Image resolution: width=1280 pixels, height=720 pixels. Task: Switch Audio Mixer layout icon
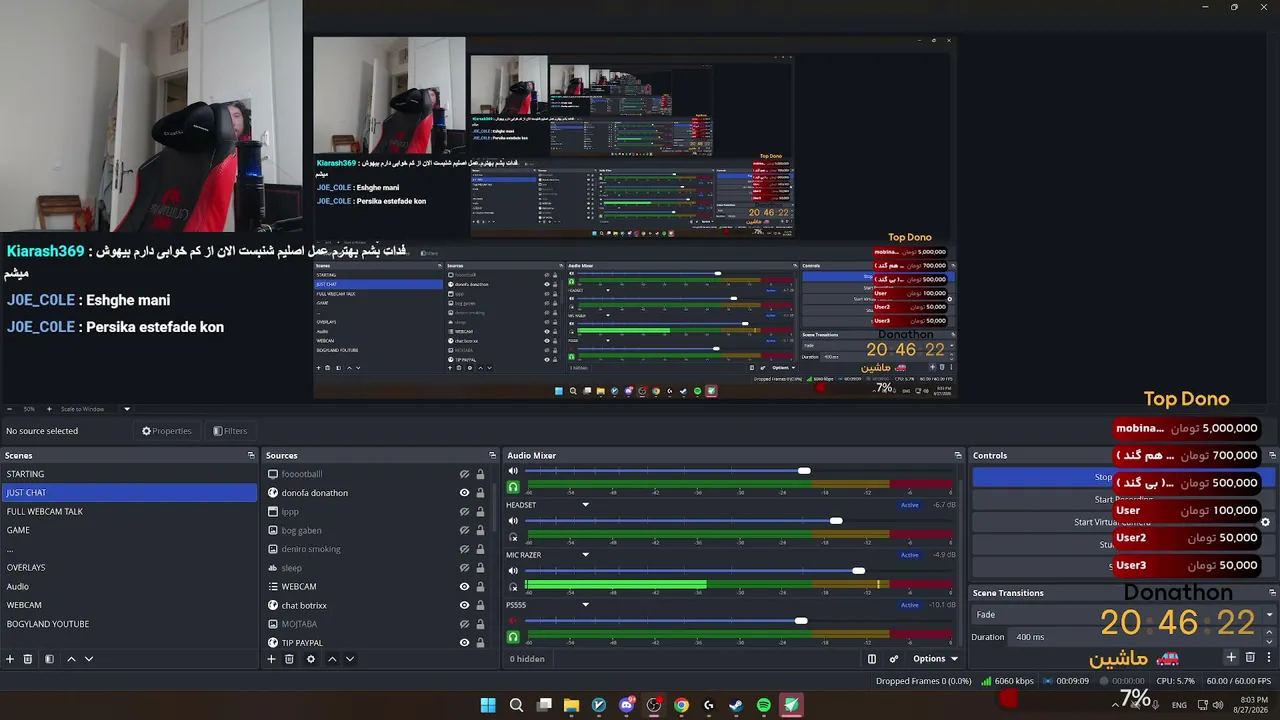(872, 659)
